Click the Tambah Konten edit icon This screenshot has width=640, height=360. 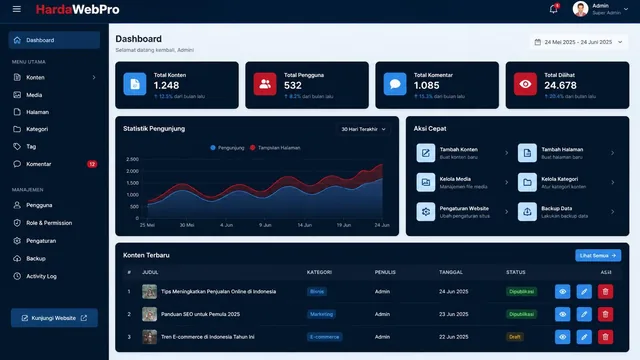coord(426,153)
